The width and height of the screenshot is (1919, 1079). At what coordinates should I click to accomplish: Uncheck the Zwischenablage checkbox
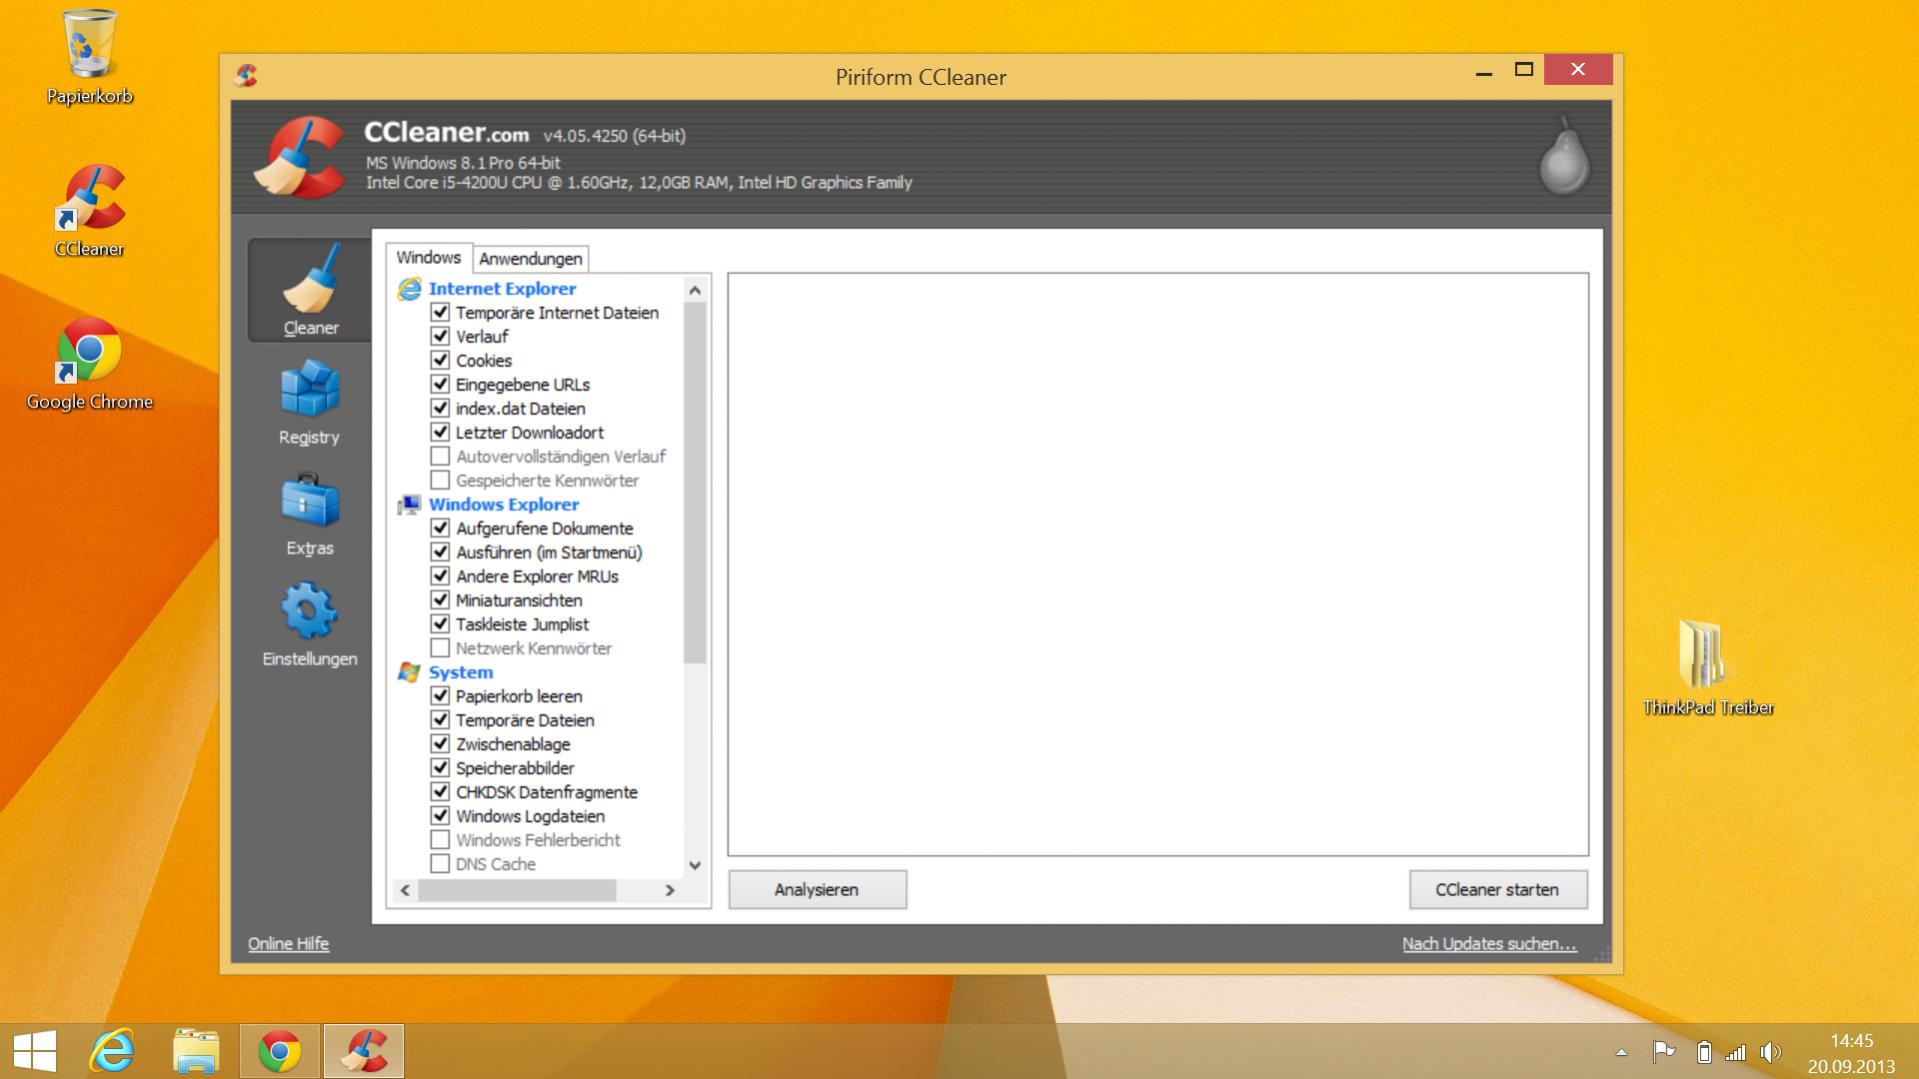tap(440, 744)
